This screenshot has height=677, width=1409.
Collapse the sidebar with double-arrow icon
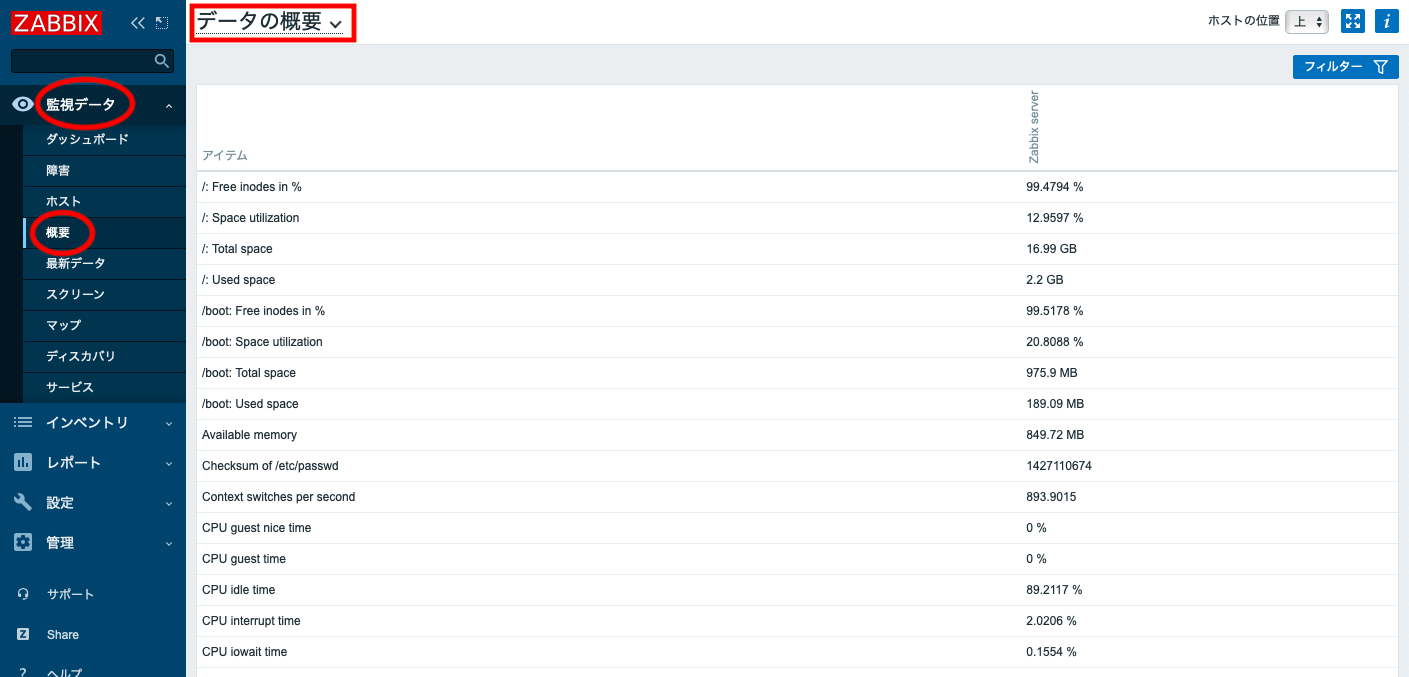click(x=138, y=22)
